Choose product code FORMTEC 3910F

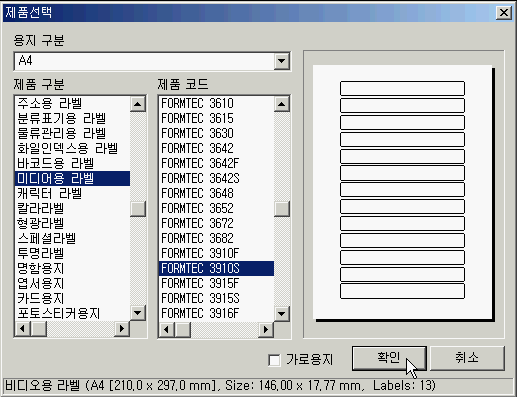pyautogui.click(x=216, y=253)
